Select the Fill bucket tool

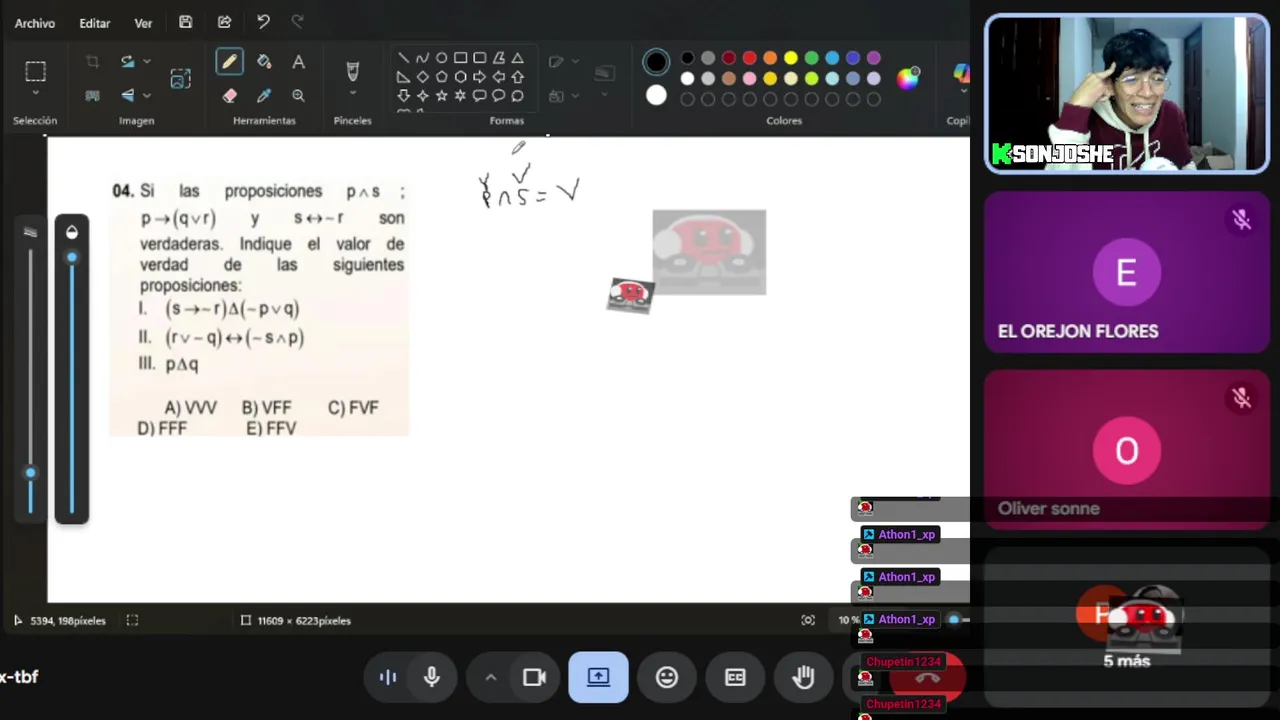pyautogui.click(x=264, y=62)
